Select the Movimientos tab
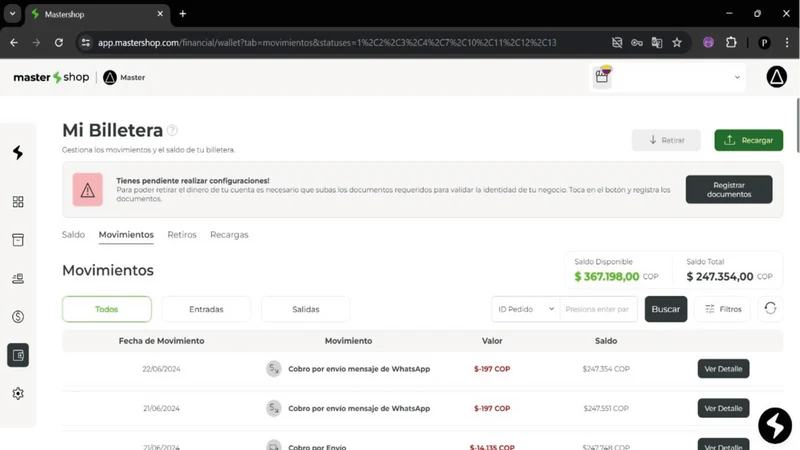Viewport: 800px width, 450px height. tap(126, 235)
